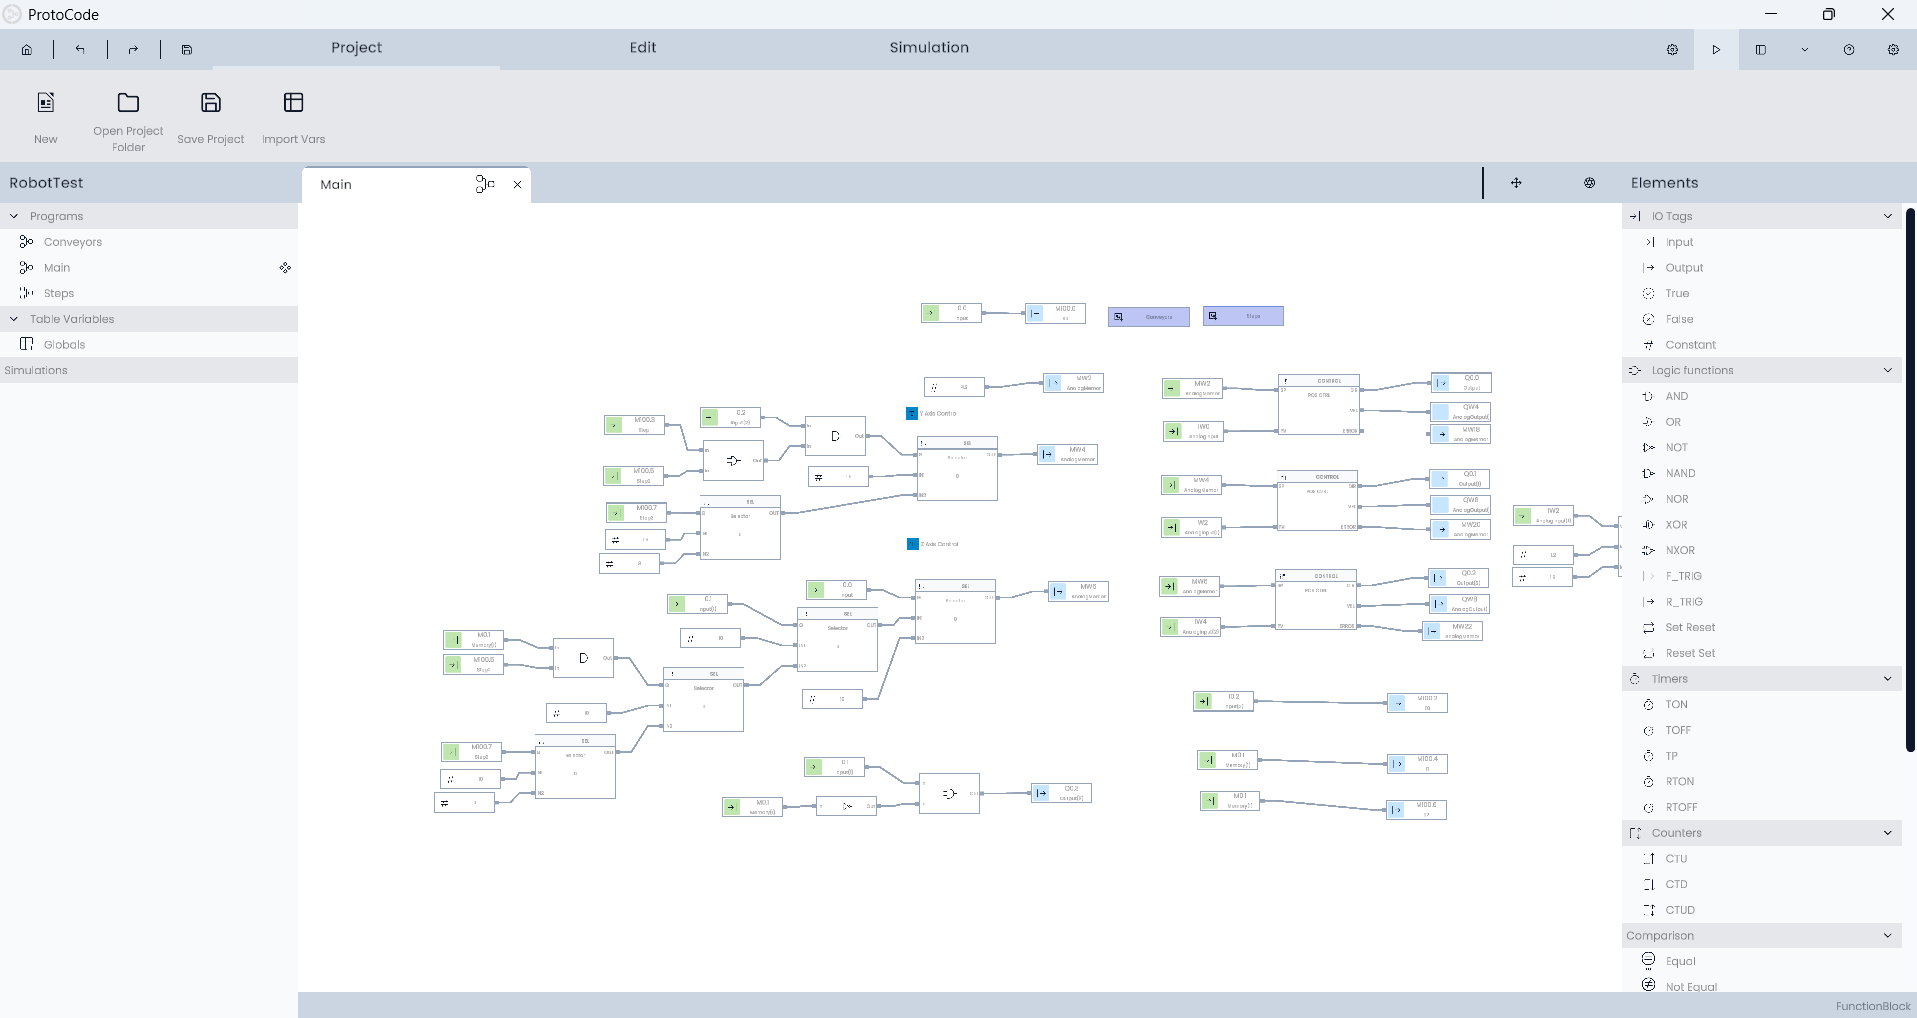This screenshot has height=1018, width=1917.
Task: Collapse the Table Variables section
Action: [14, 319]
